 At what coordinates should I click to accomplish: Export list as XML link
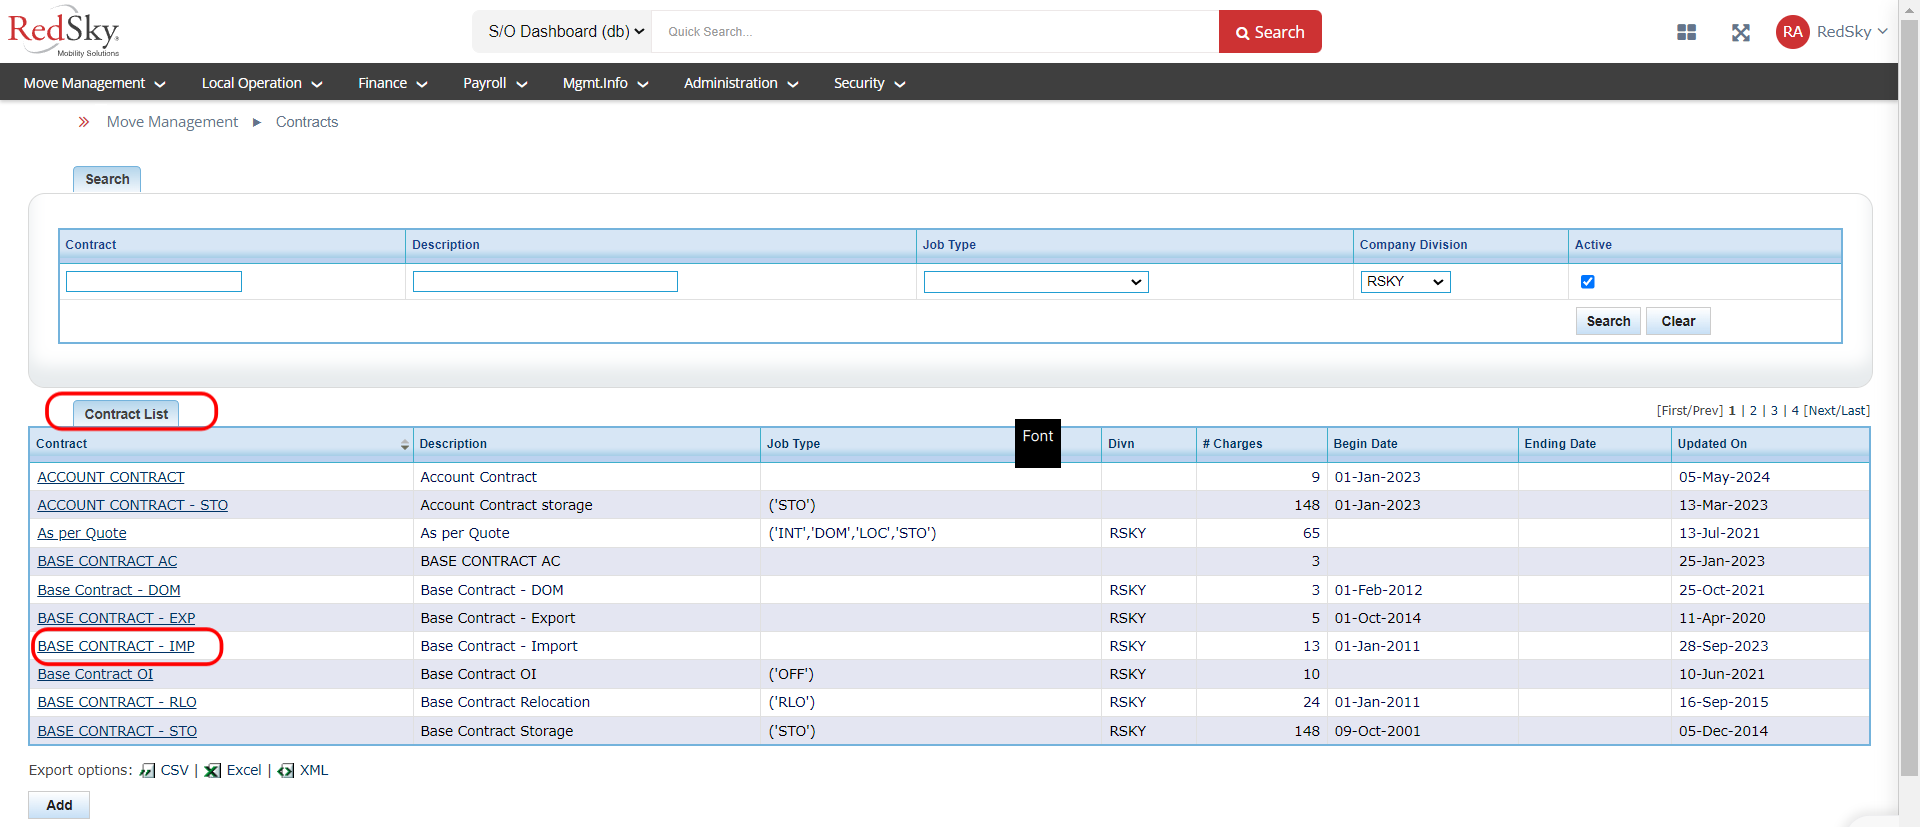tap(314, 771)
